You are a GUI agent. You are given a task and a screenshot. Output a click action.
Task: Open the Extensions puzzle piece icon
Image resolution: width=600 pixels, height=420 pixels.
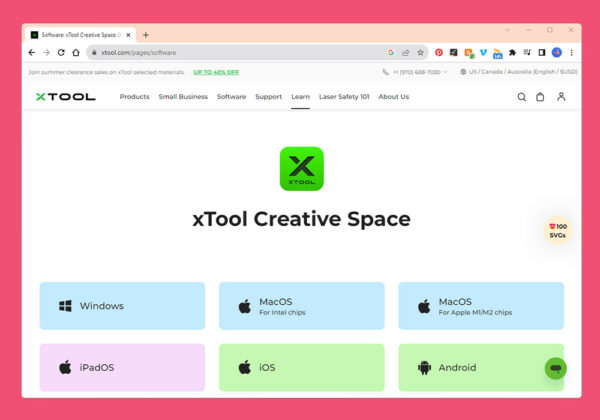(x=512, y=52)
